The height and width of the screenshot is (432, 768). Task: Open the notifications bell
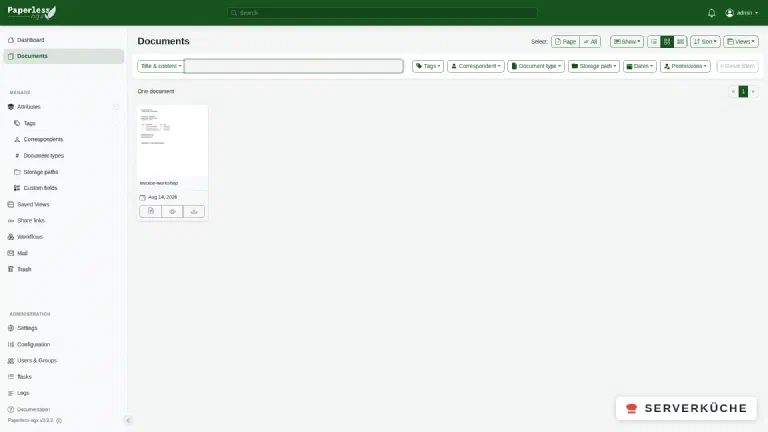click(711, 13)
